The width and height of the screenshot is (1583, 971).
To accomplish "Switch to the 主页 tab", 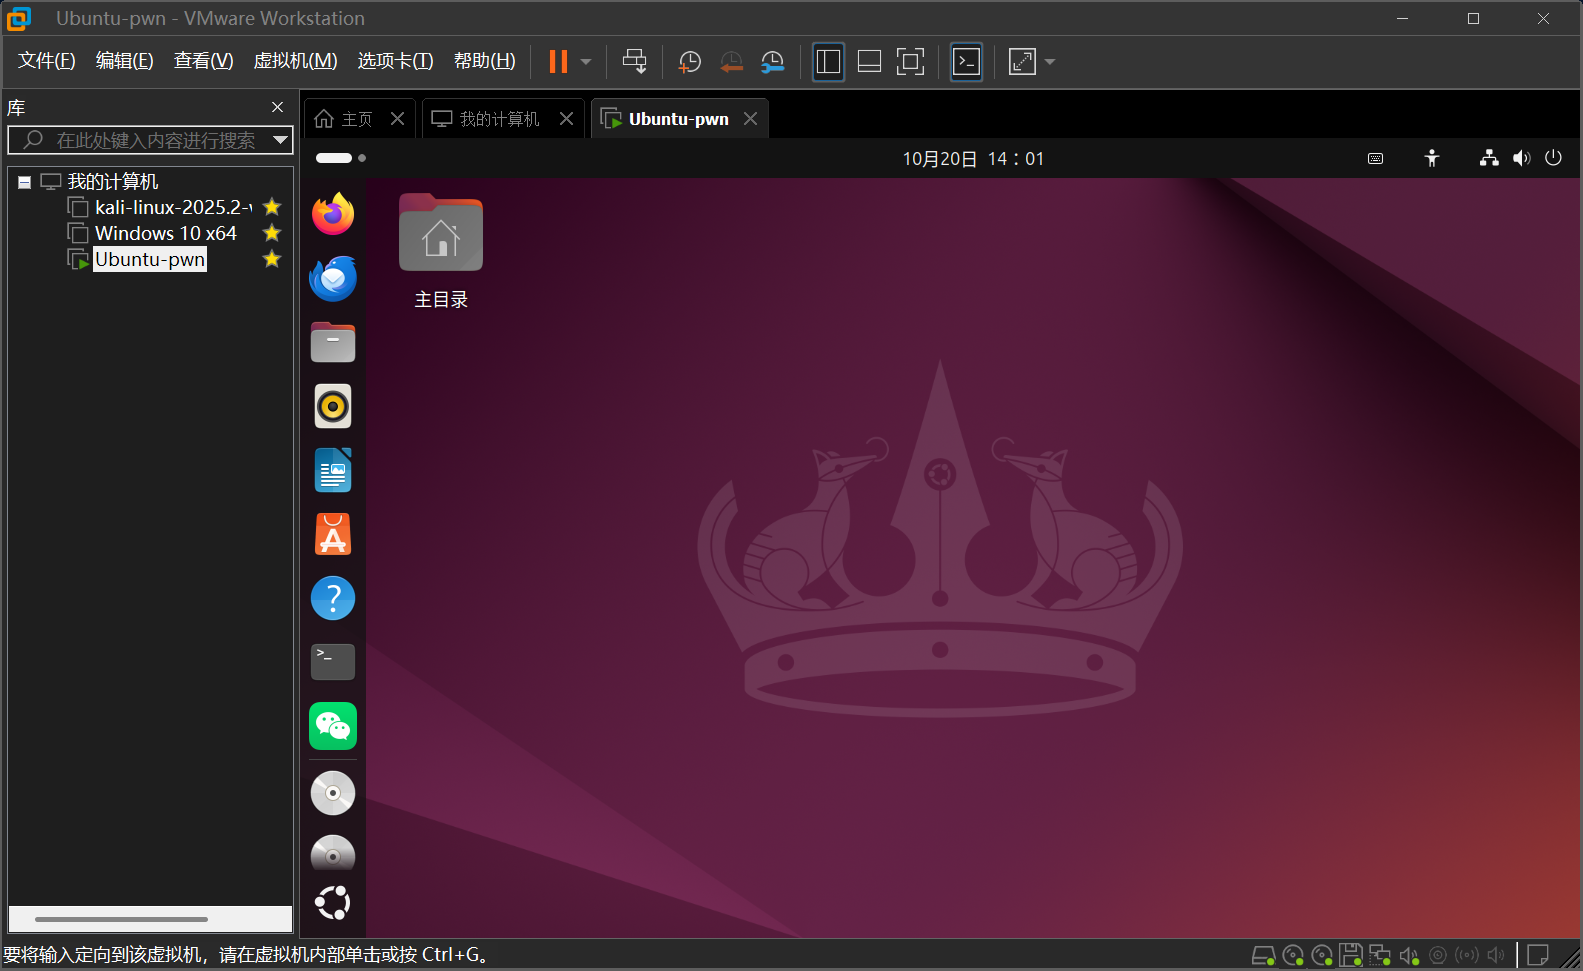I will click(x=344, y=119).
